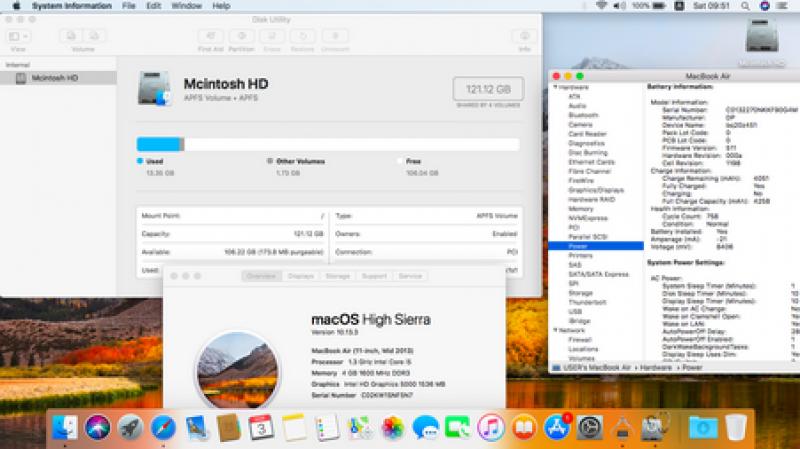800x449 pixels.
Task: Click macOS High Sierra logo in About window
Action: pyautogui.click(x=238, y=370)
